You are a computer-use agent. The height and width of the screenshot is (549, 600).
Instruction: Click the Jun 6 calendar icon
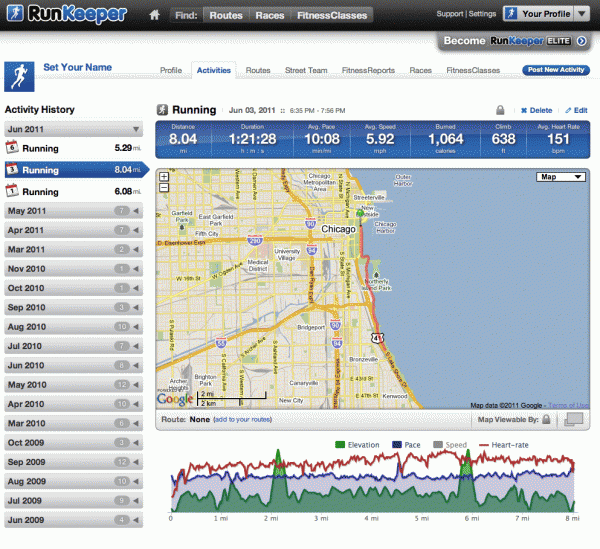tap(12, 147)
